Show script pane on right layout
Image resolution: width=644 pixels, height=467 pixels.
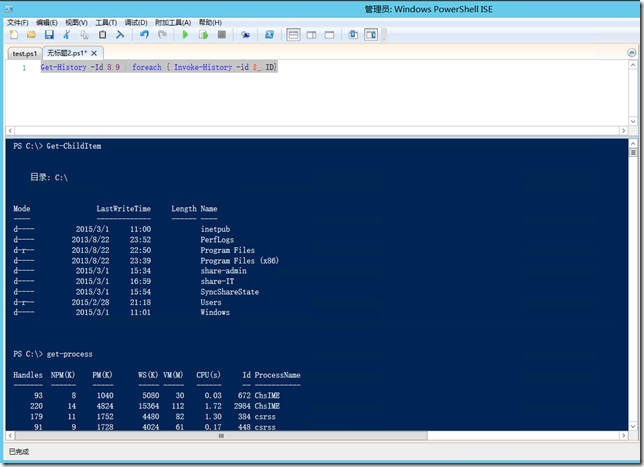coord(312,35)
